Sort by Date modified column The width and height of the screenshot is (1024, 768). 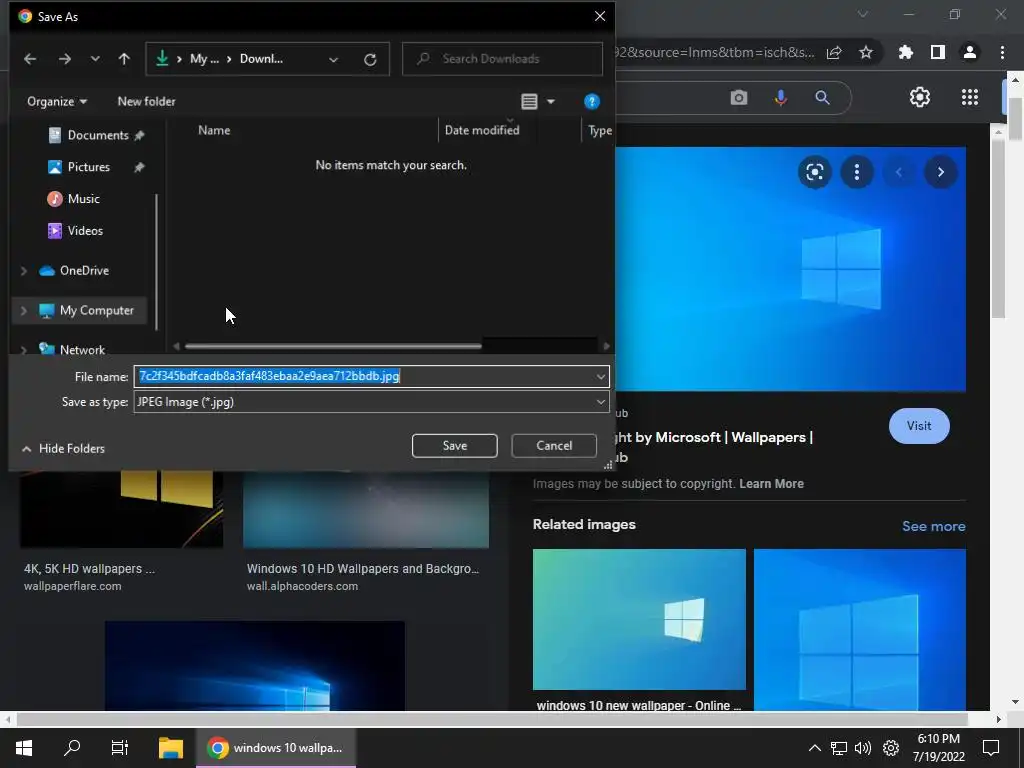pyautogui.click(x=482, y=130)
